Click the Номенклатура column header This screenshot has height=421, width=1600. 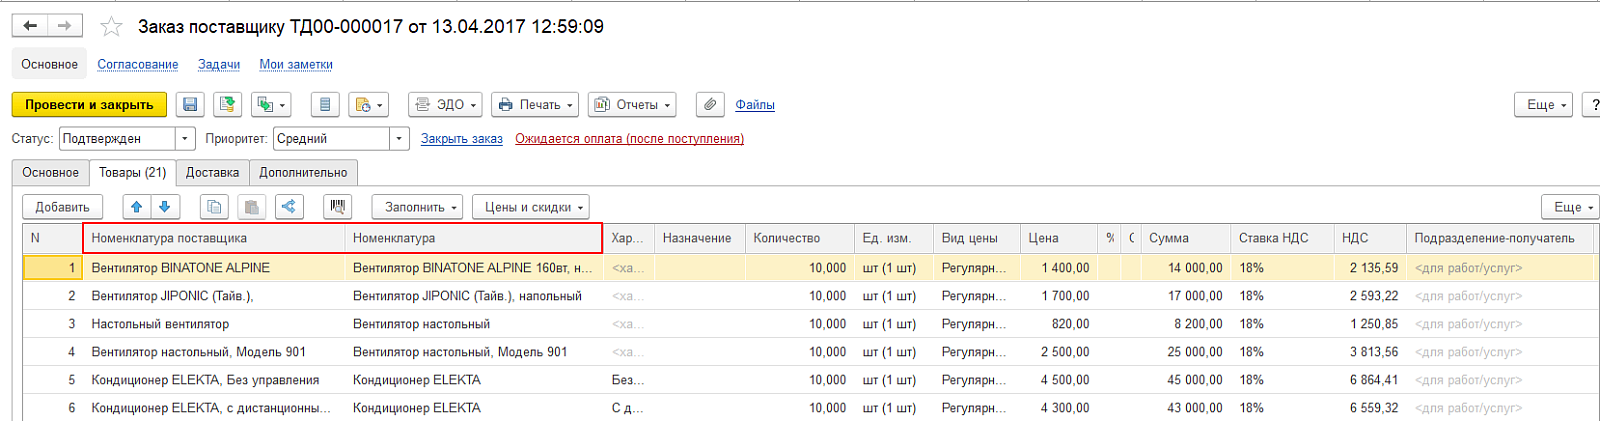(474, 238)
